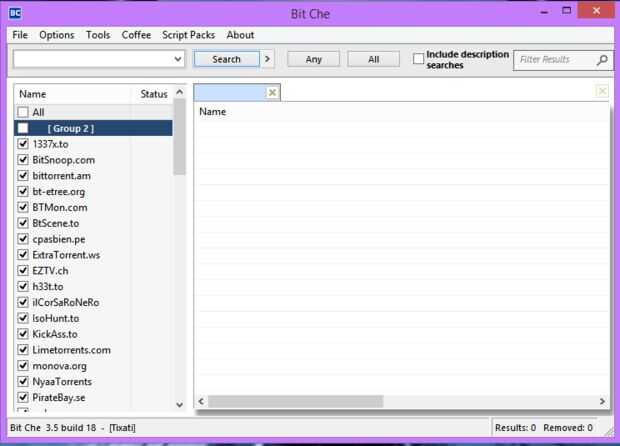Click the faded X at results panel corner
Screen dimensions: 620x446
pos(602,91)
